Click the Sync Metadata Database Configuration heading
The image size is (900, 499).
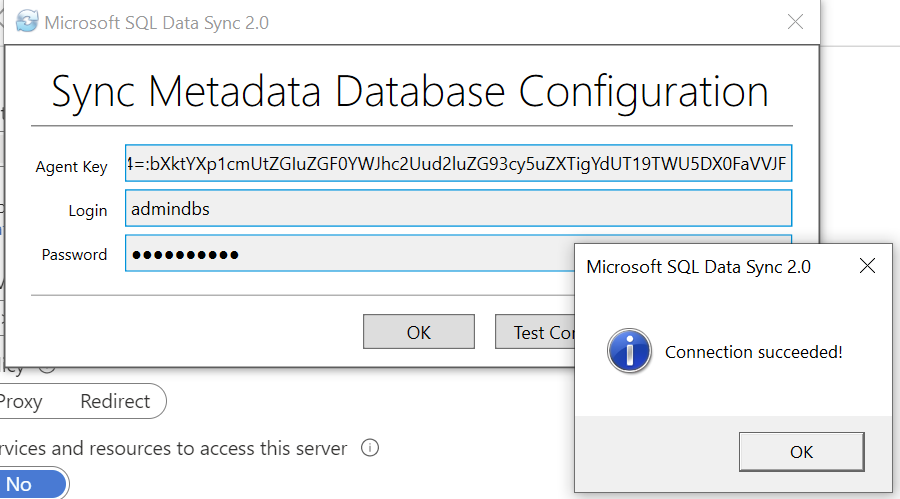(410, 92)
